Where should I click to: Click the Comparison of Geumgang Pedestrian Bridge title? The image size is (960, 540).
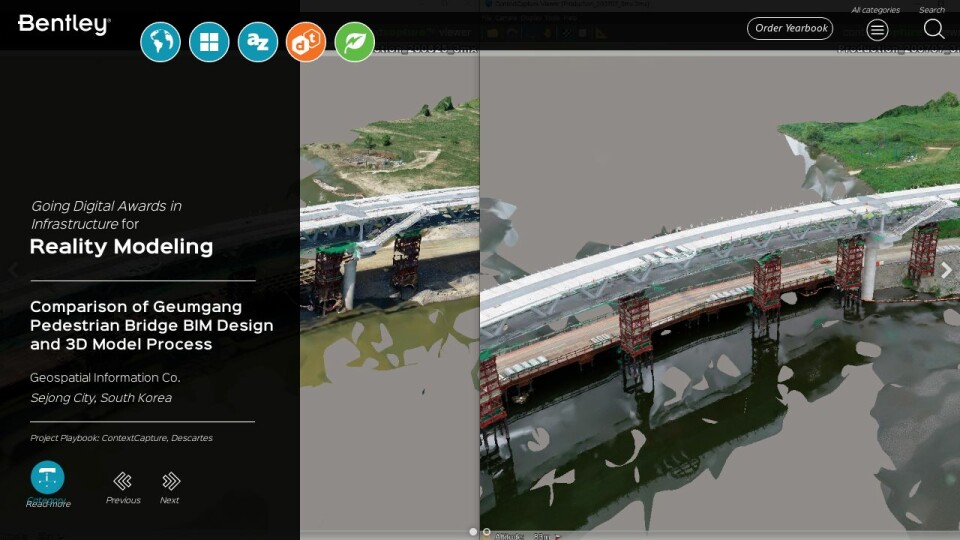click(x=152, y=325)
